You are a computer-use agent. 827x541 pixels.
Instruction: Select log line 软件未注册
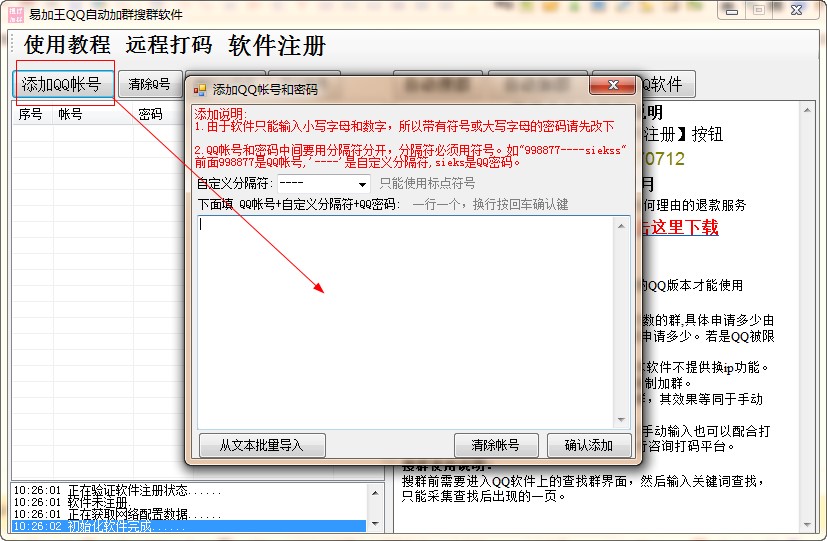pyautogui.click(x=189, y=502)
